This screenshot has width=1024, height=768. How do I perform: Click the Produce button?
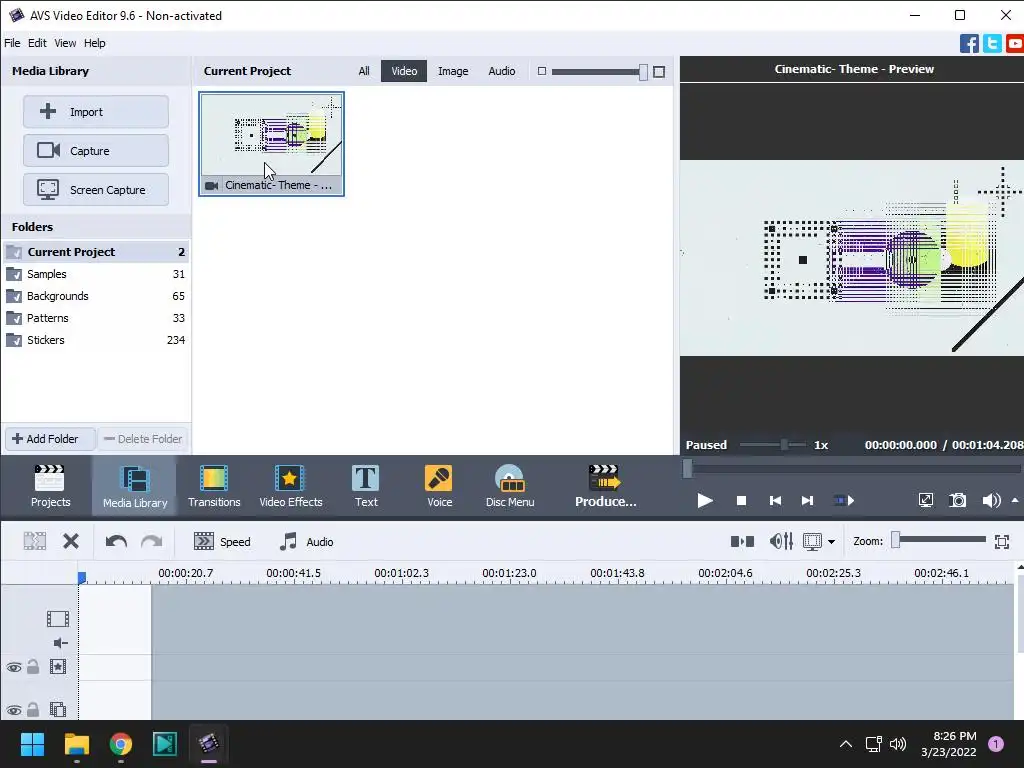[x=605, y=486]
